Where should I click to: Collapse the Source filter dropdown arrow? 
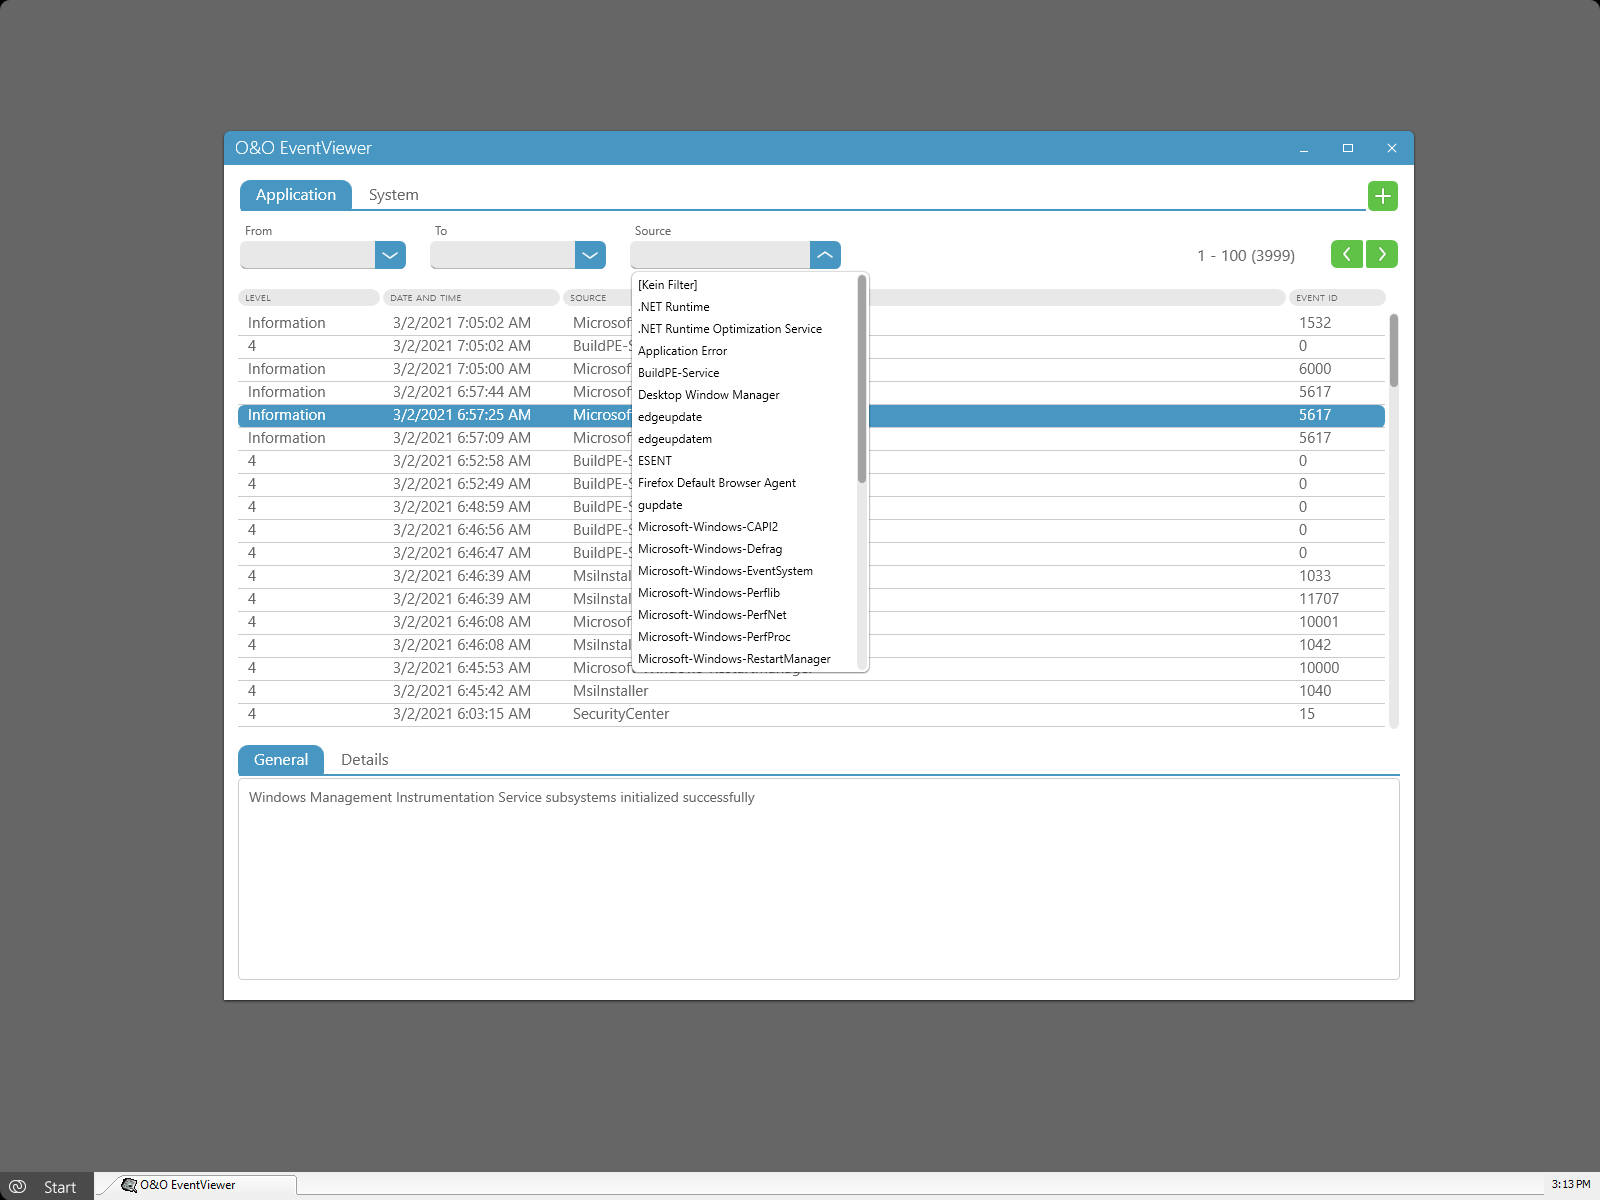(825, 255)
